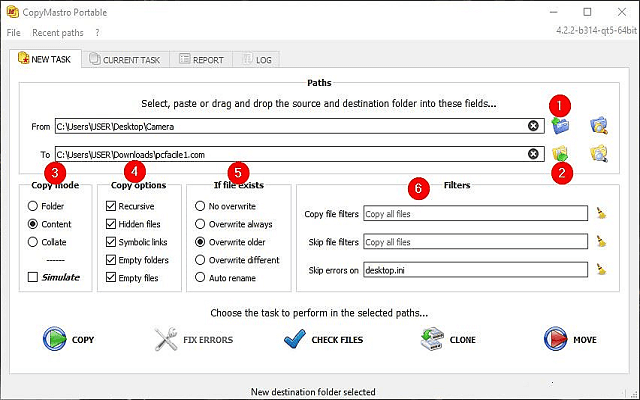The height and width of the screenshot is (400, 640).
Task: Browse for source folder icon in From row
Action: (561, 126)
